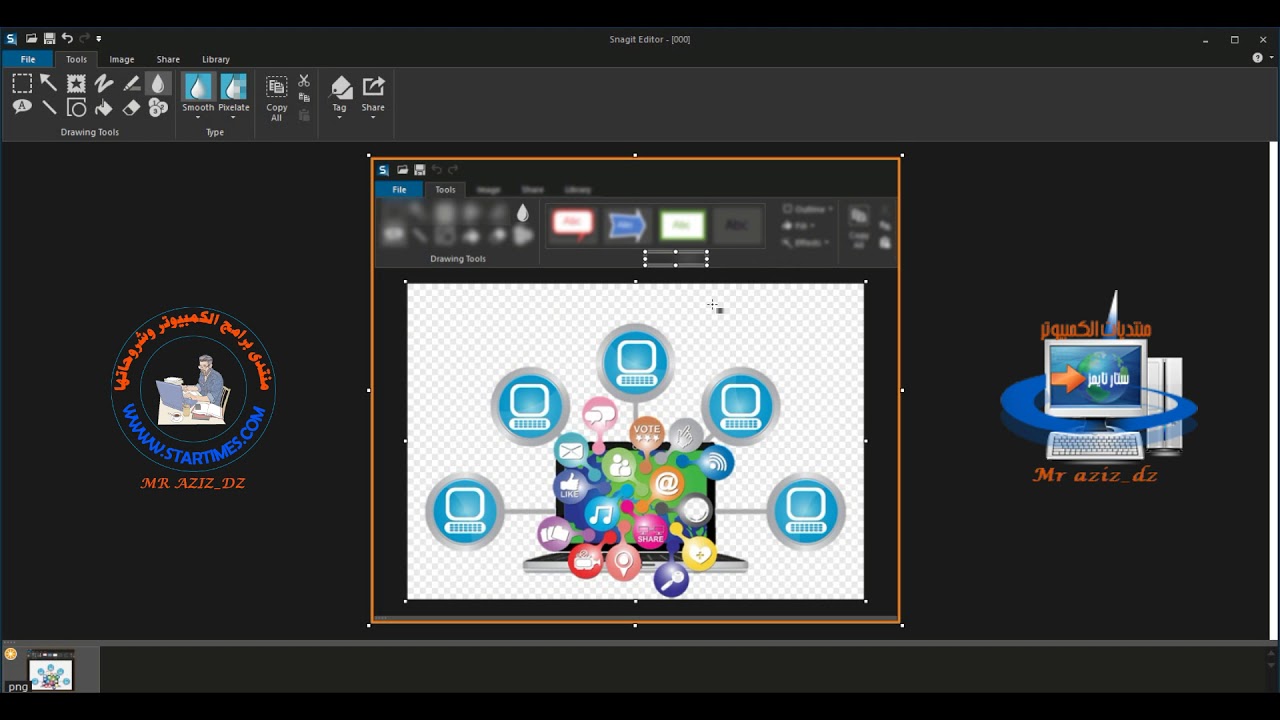
Task: Pick the freehand Pen tool
Action: pyautogui.click(x=104, y=84)
